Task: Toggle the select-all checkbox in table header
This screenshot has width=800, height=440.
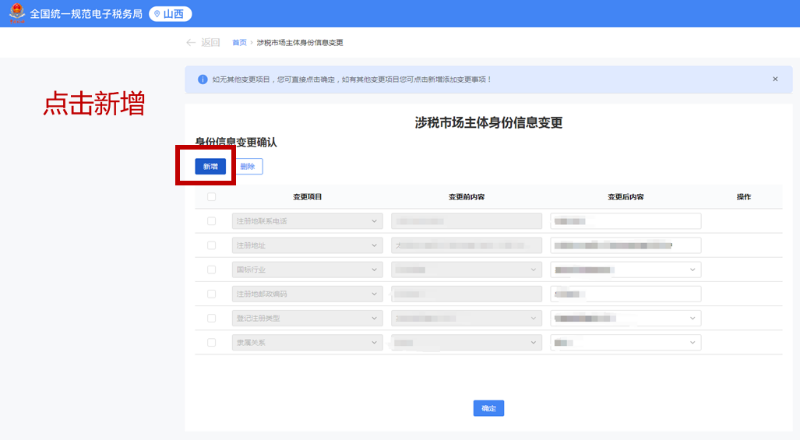Action: (211, 197)
